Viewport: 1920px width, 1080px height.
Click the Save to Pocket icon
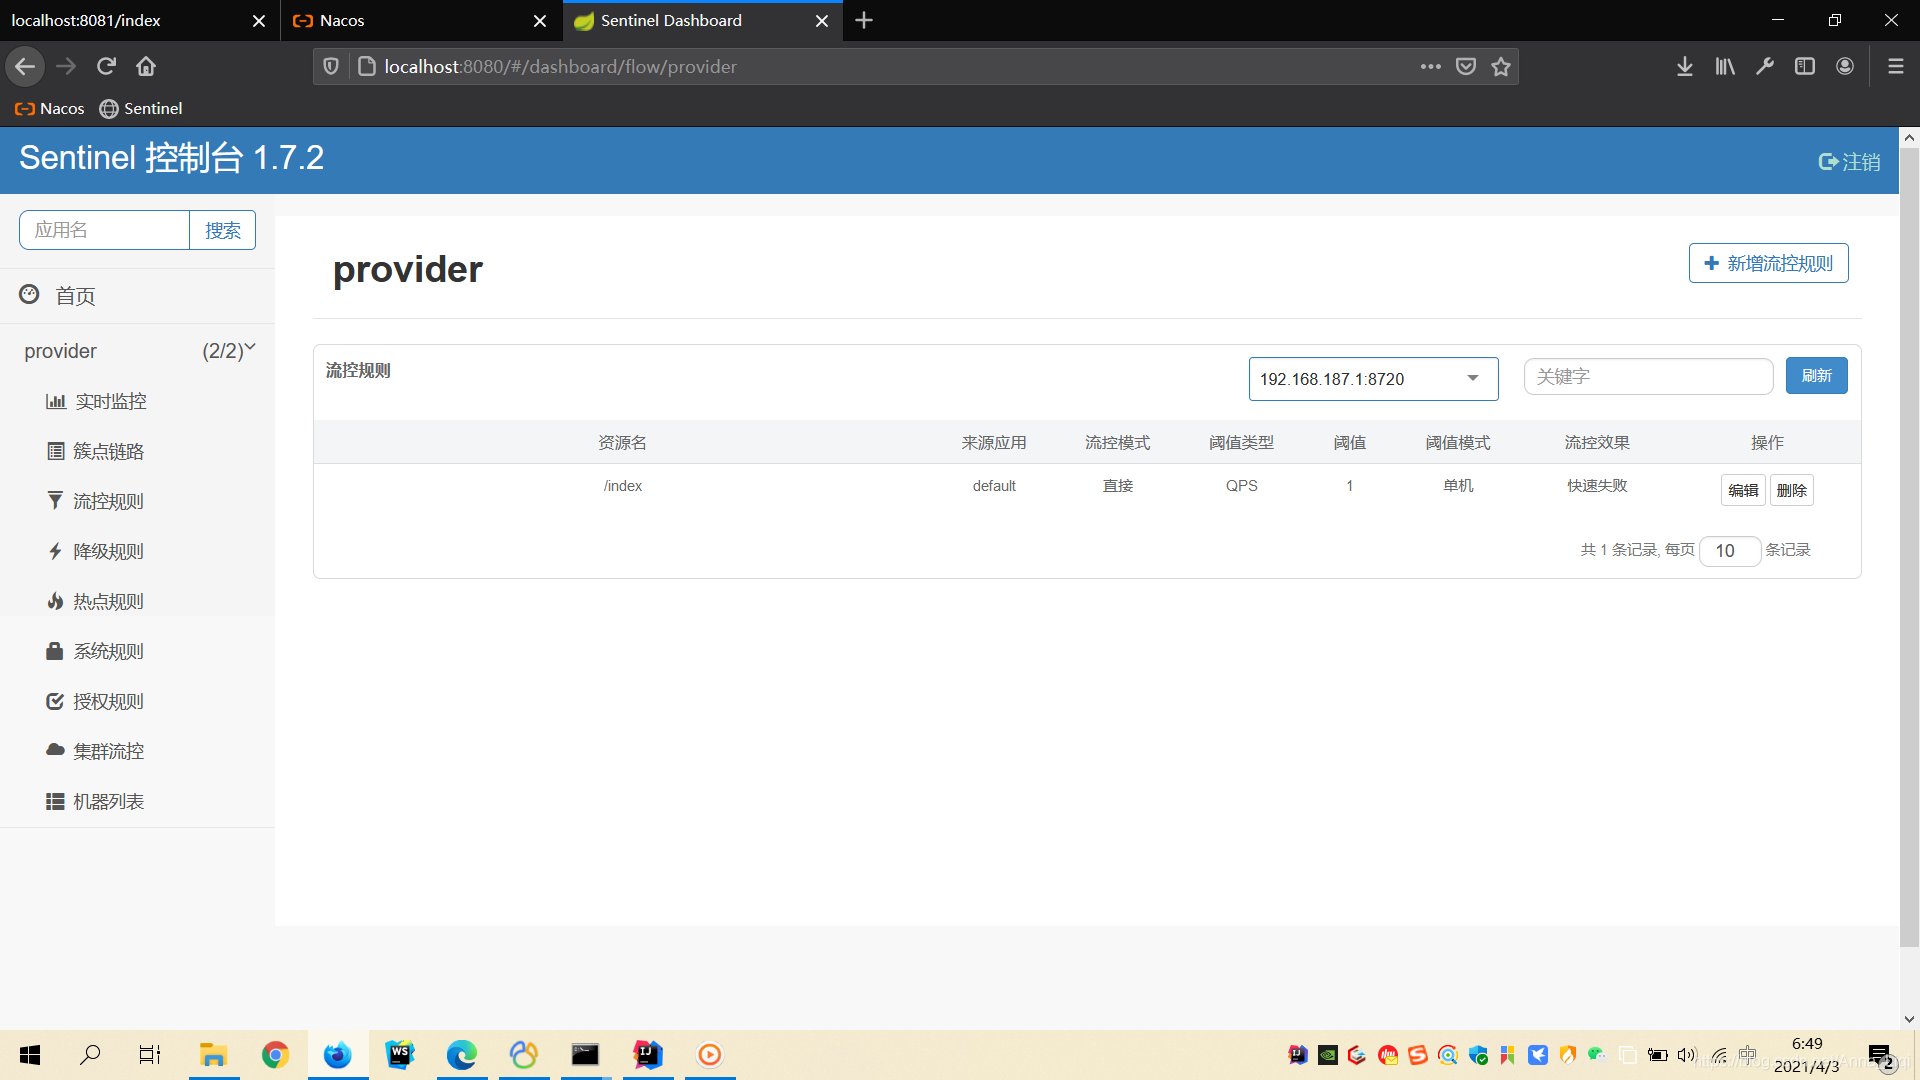[x=1466, y=66]
